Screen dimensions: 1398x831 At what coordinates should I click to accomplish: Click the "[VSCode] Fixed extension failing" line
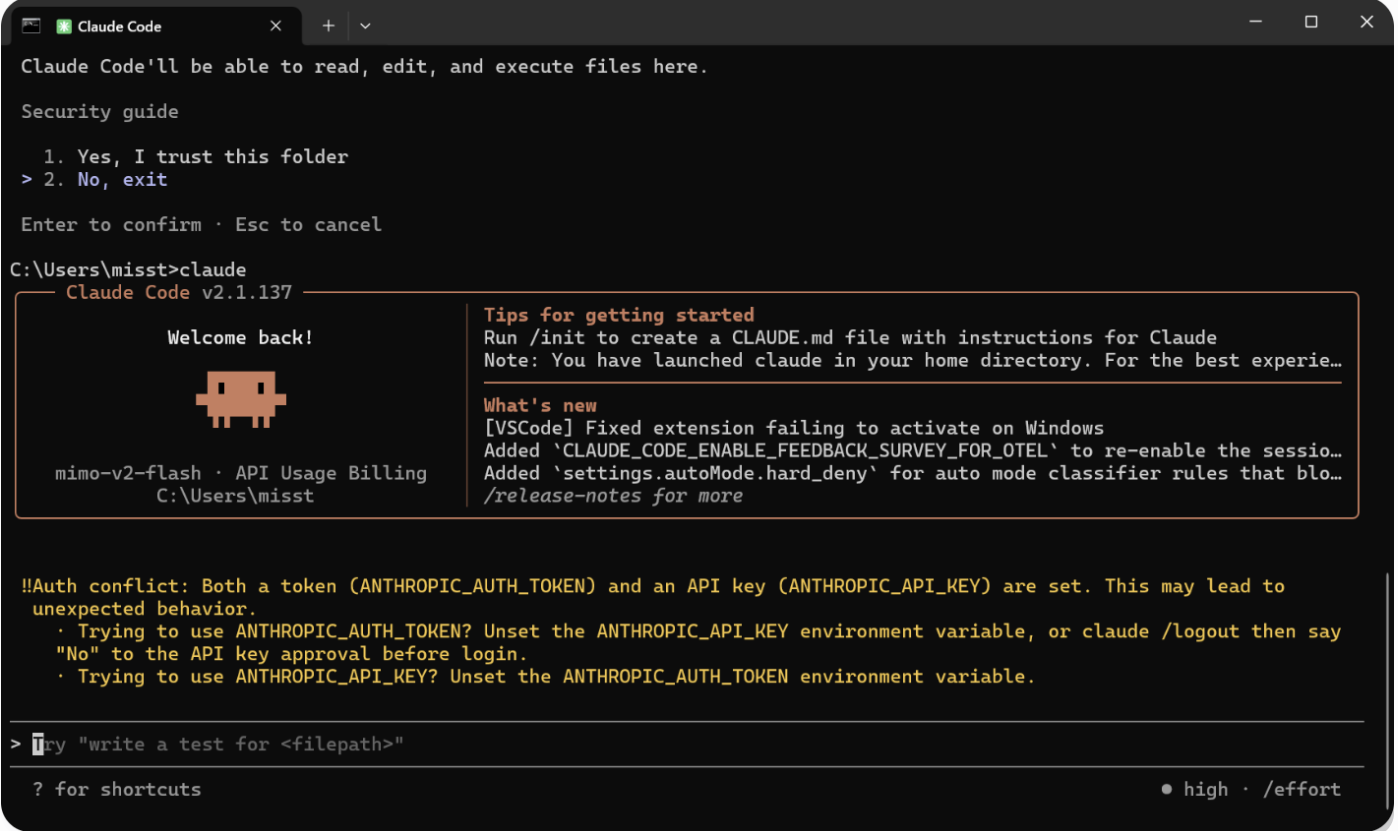pos(794,428)
